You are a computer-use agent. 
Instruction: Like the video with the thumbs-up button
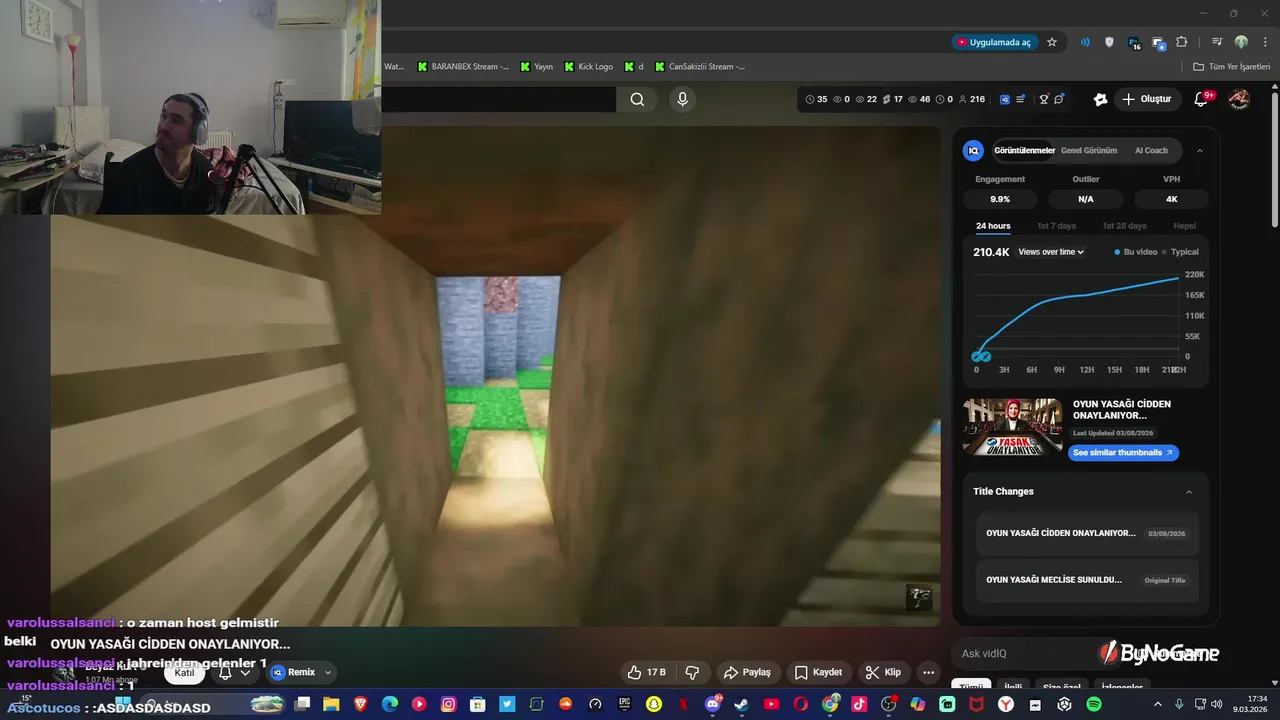tap(646, 672)
